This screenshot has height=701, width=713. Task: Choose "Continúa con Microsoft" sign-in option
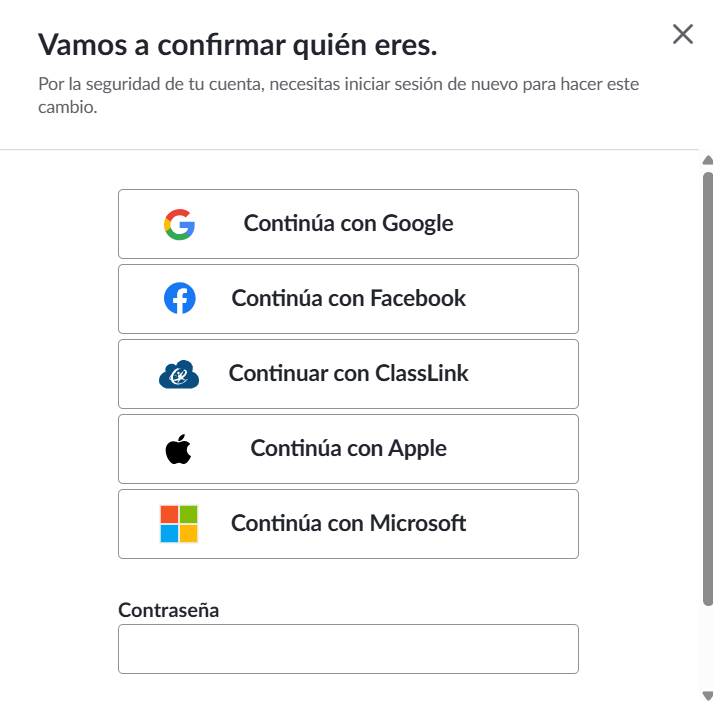tap(348, 524)
